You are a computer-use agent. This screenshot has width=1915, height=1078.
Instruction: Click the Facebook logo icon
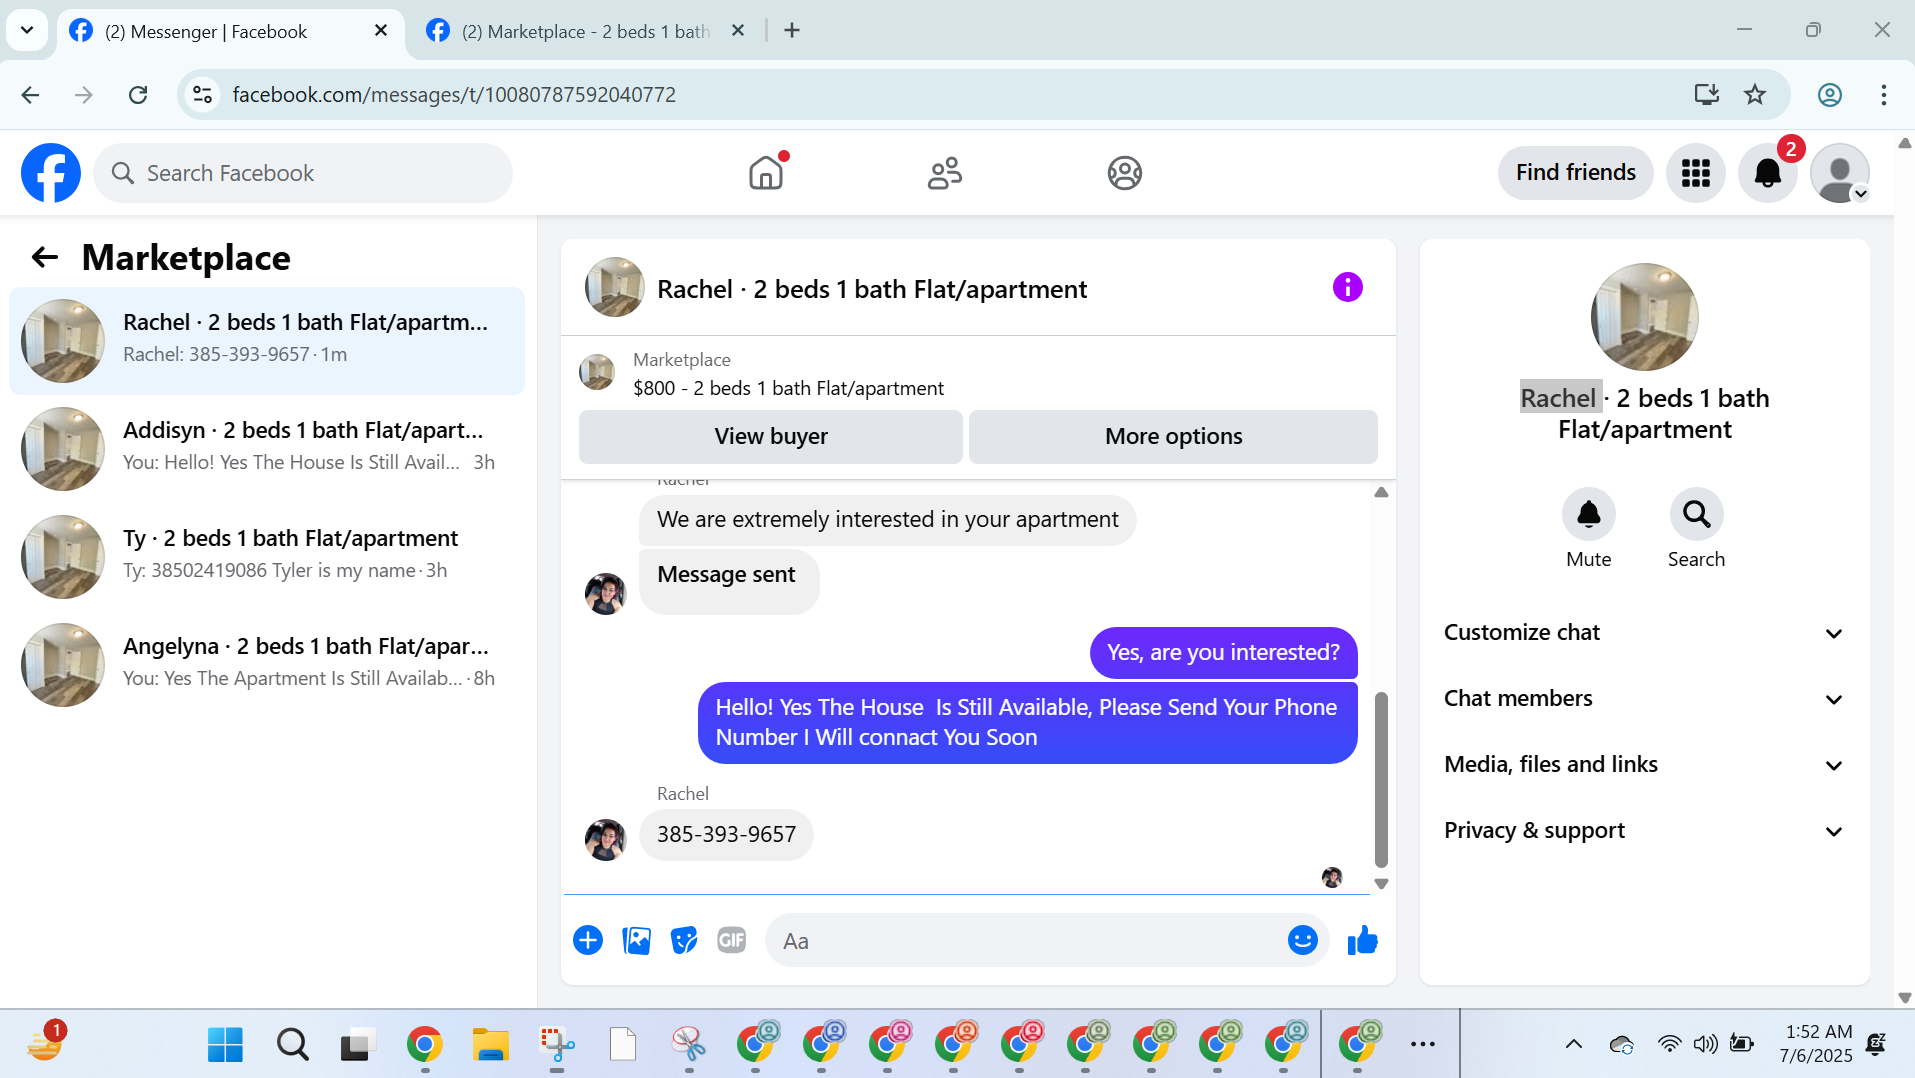click(51, 173)
